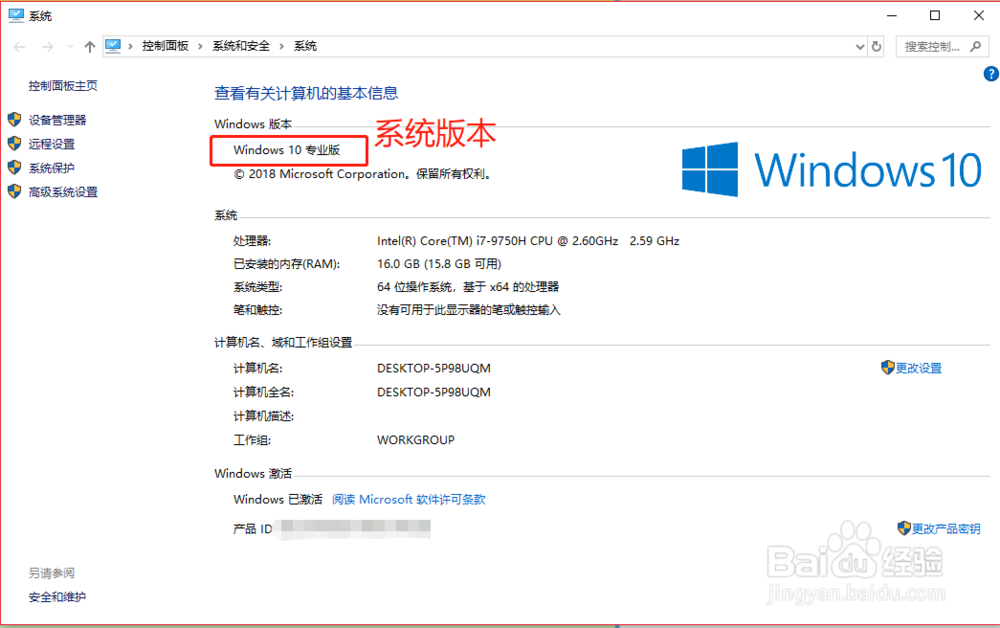
Task: Maximize the 系统 window
Action: point(935,15)
